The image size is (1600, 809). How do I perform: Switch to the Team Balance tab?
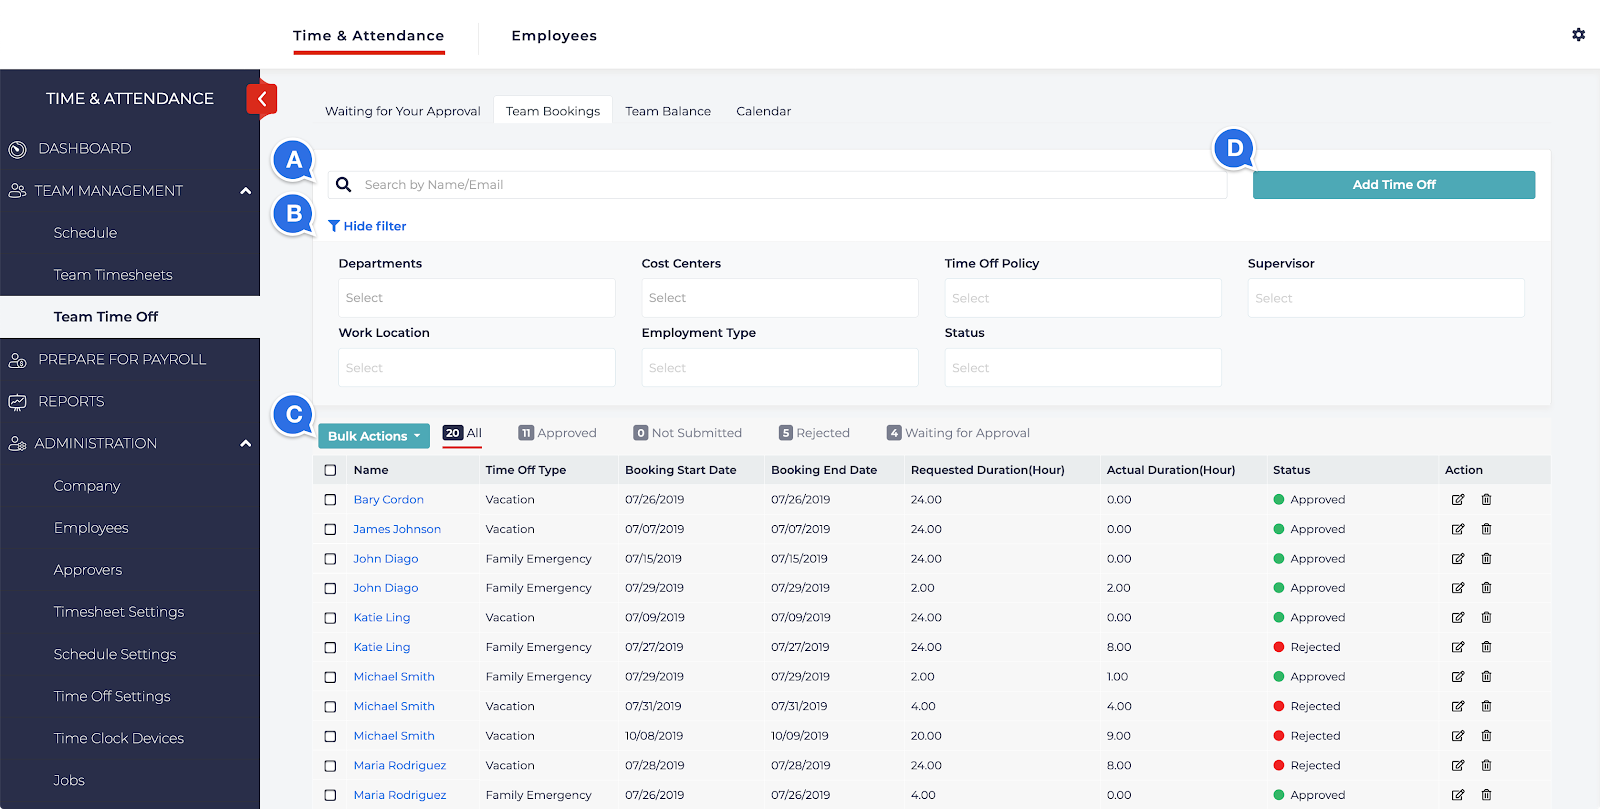(x=668, y=111)
